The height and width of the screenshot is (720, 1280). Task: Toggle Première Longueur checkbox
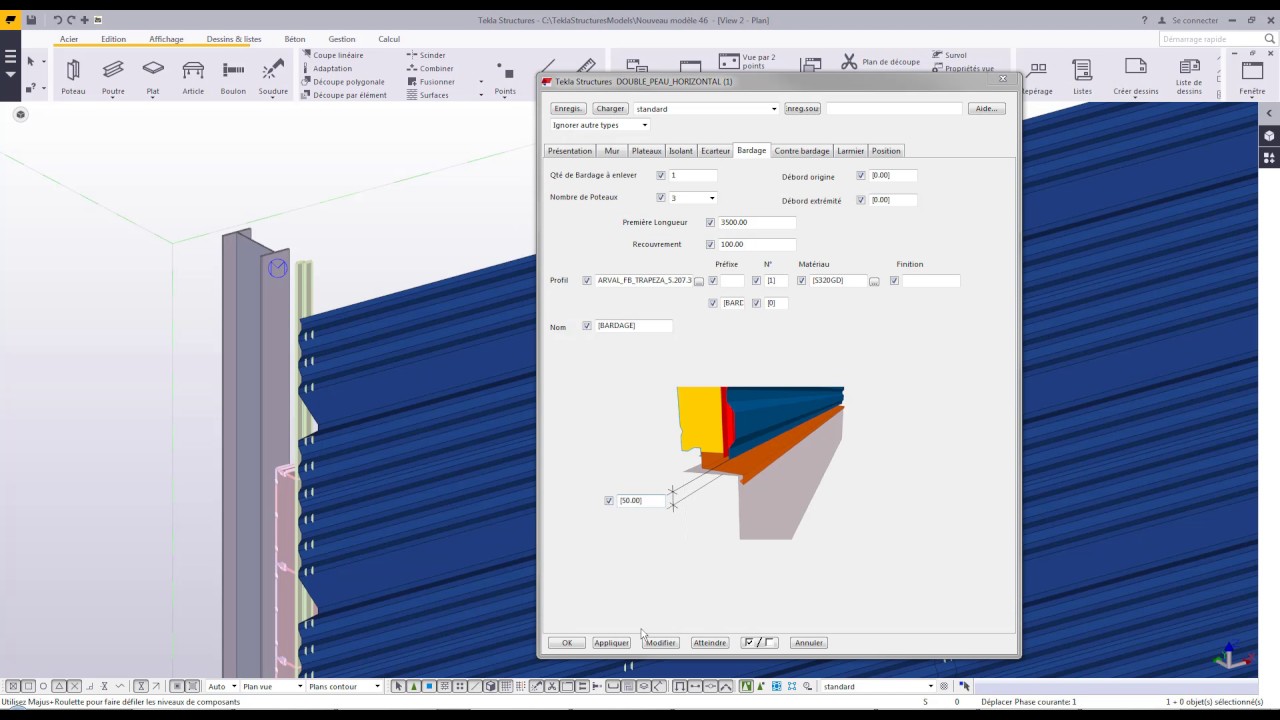(x=711, y=222)
